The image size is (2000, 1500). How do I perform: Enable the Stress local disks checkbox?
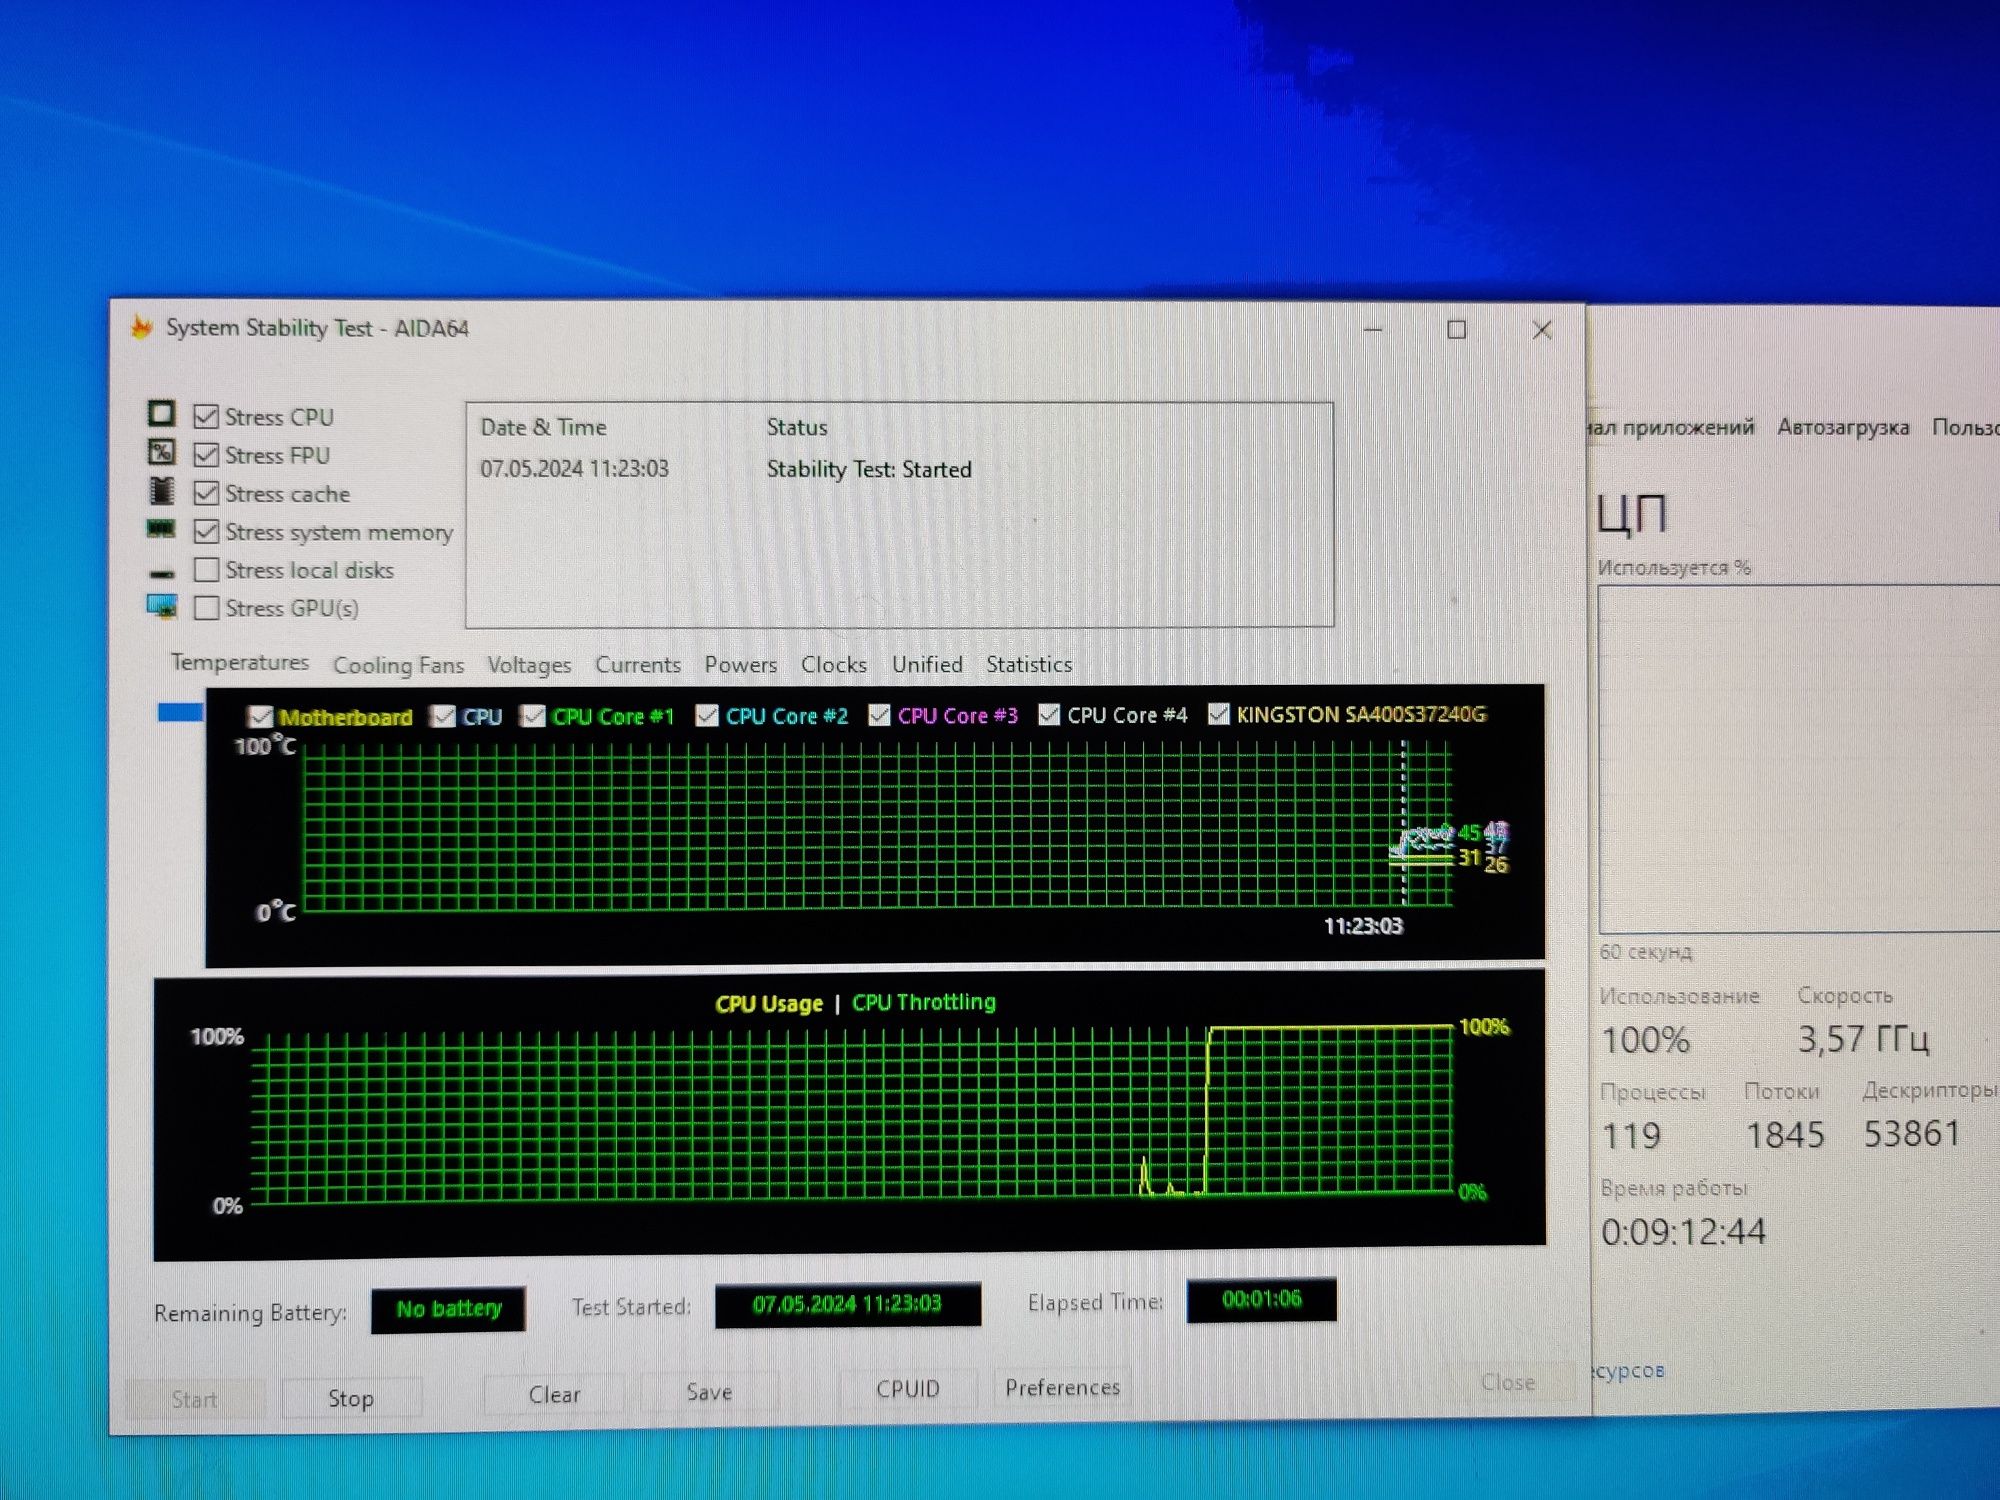(206, 570)
